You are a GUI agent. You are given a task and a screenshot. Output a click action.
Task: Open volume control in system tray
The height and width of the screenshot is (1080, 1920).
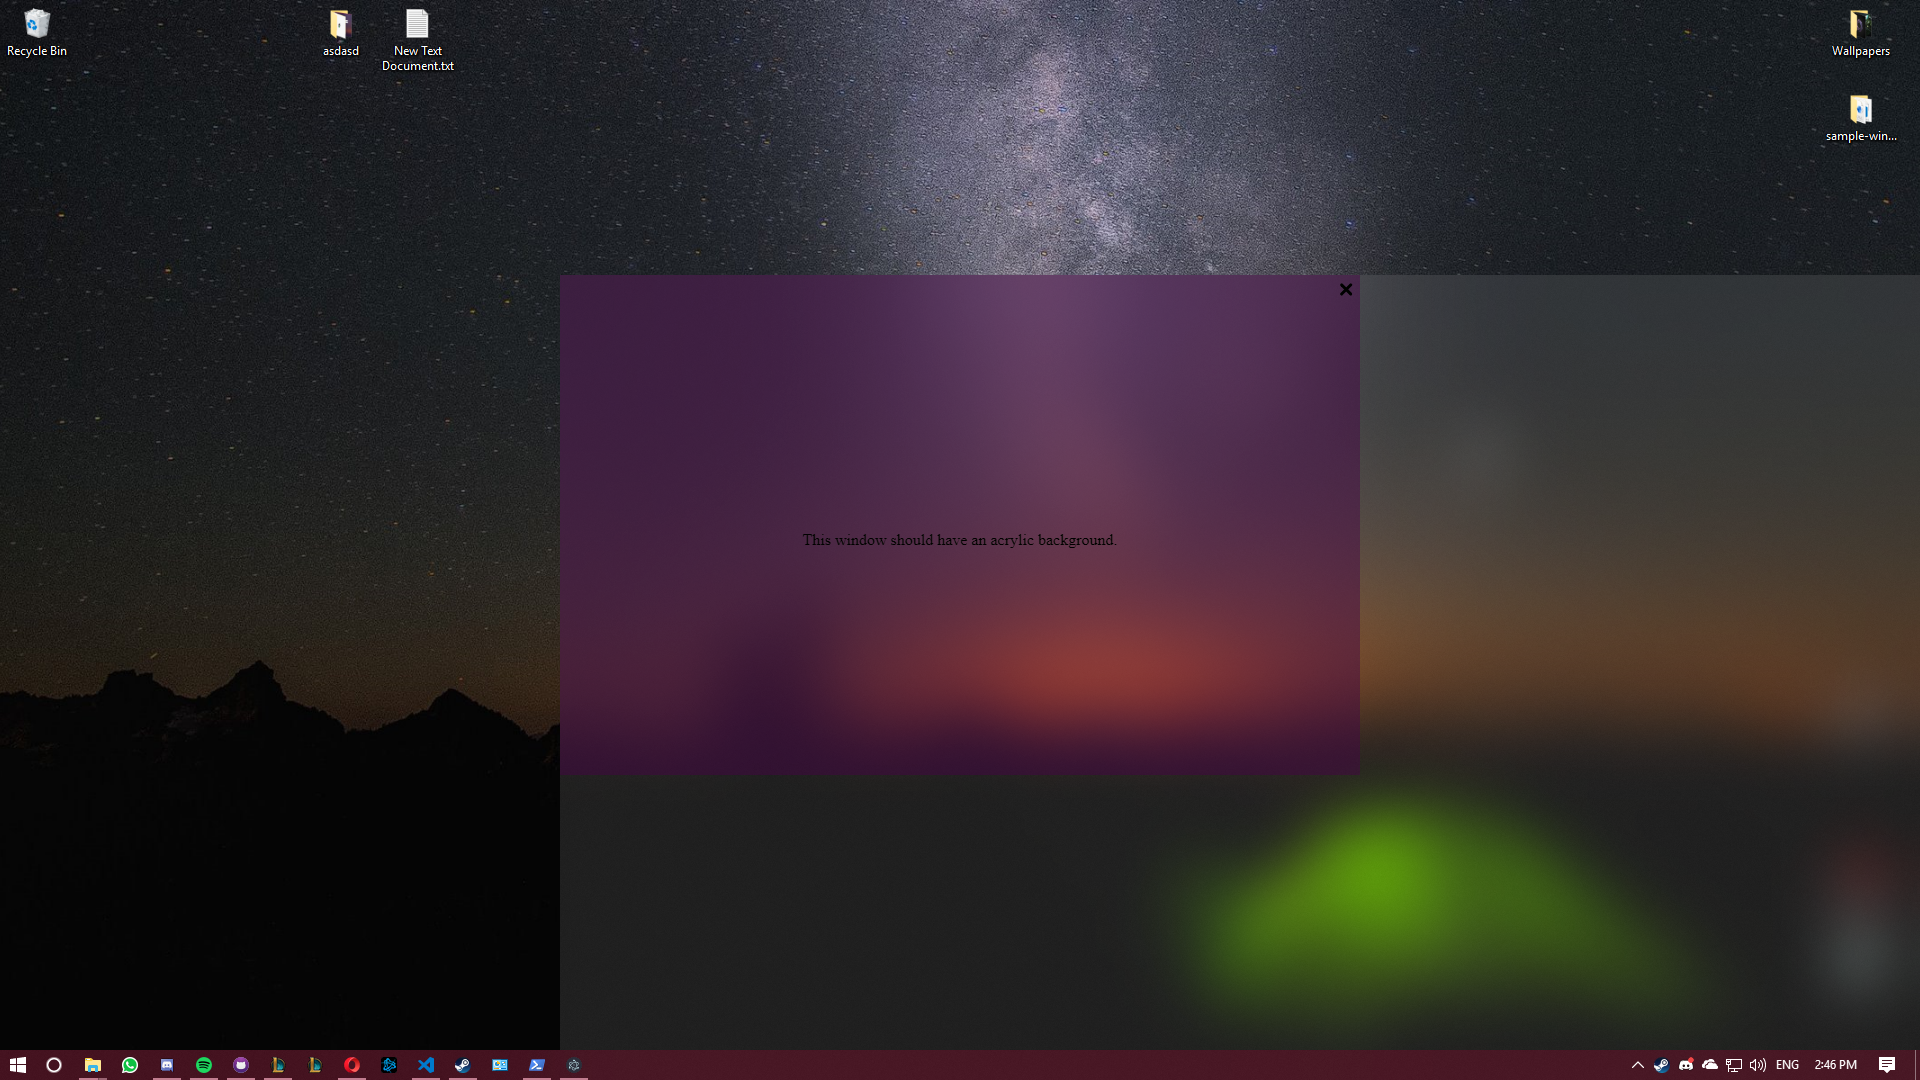1757,1065
